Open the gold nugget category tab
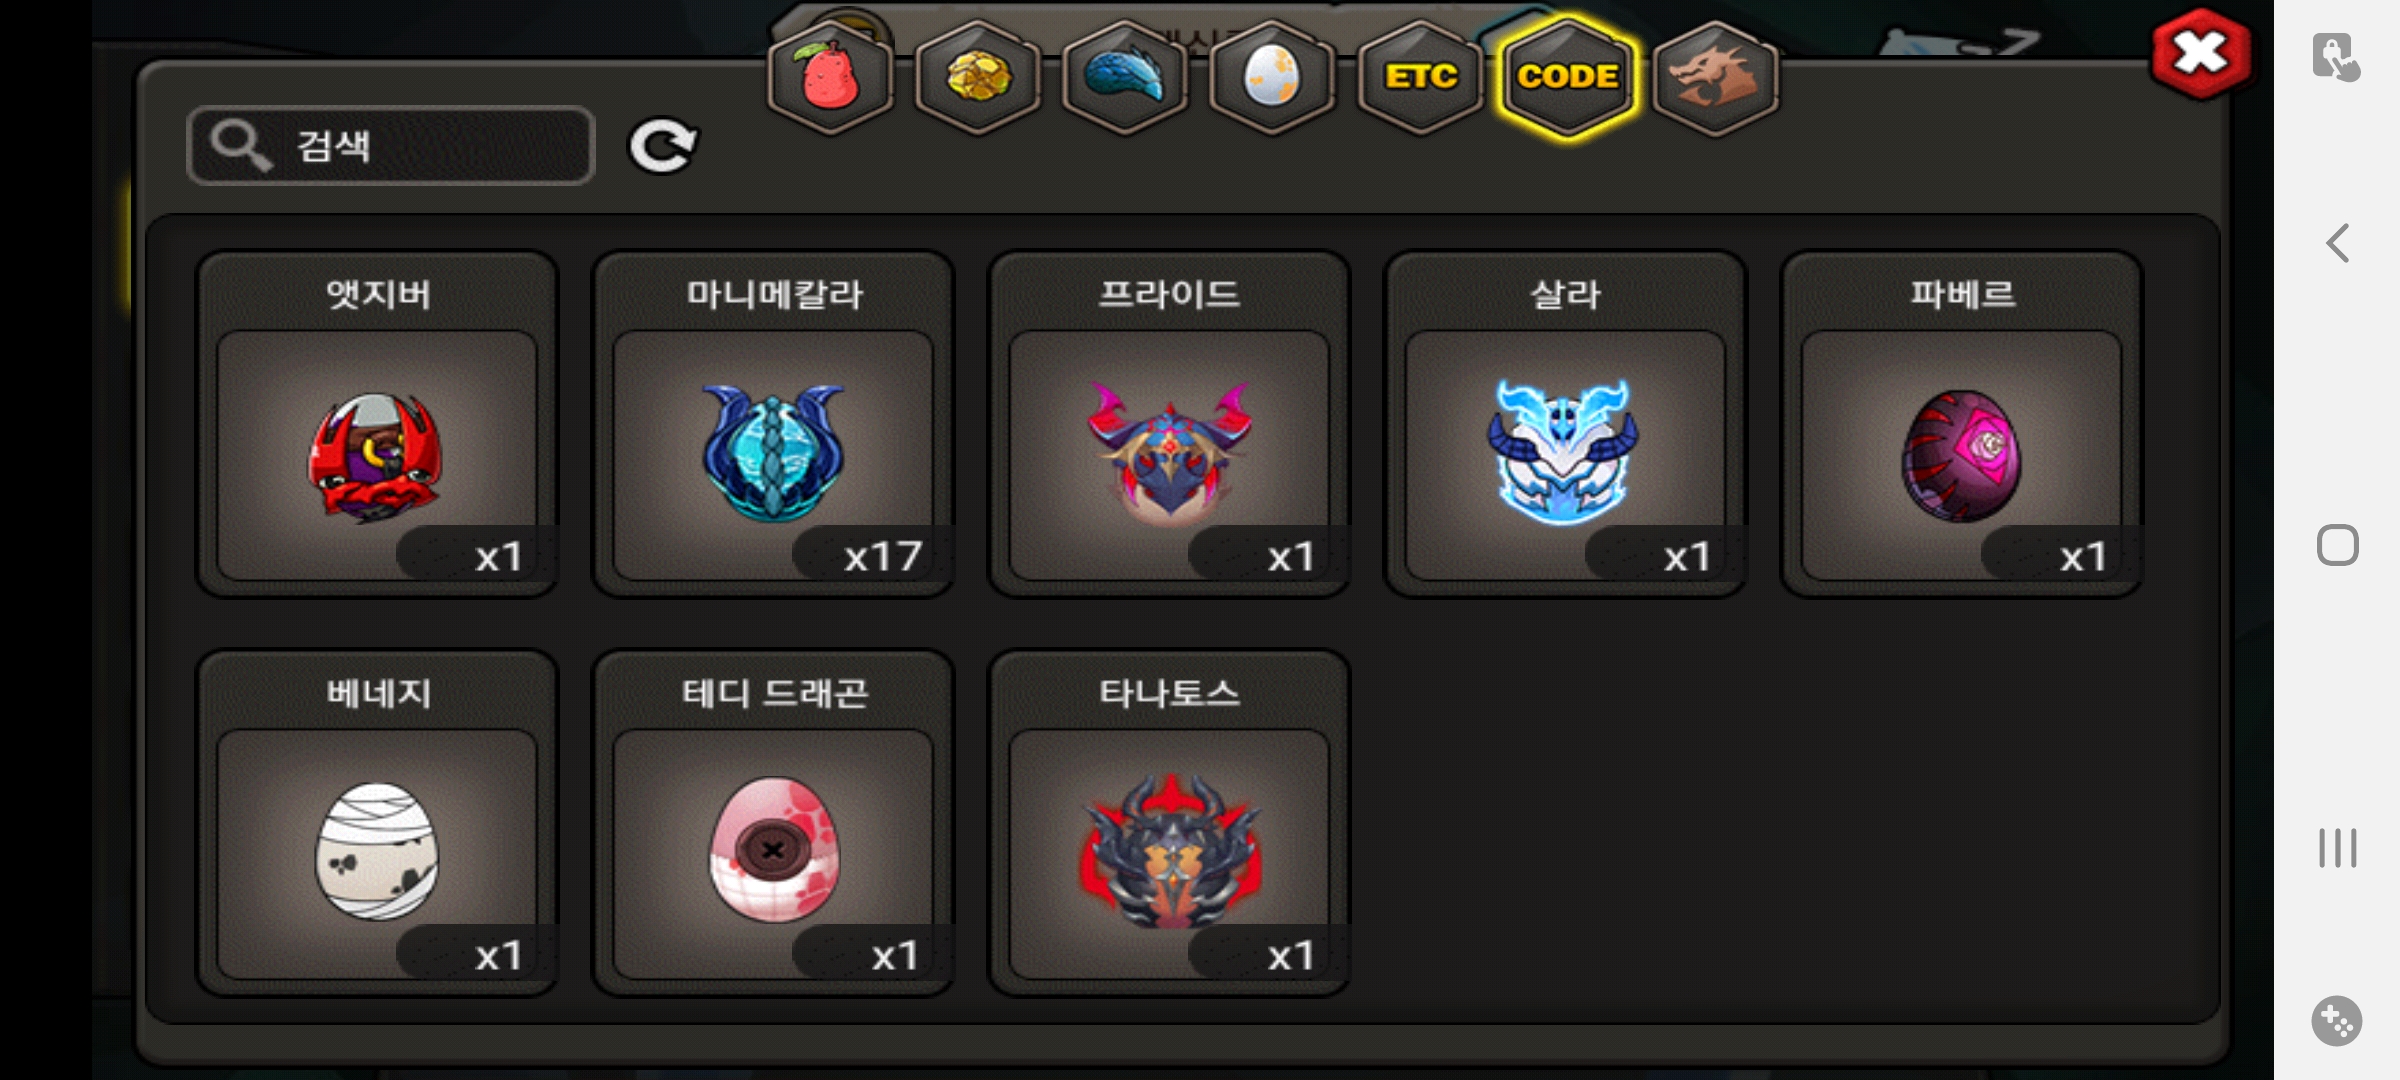Image resolution: width=2400 pixels, height=1080 pixels. pos(978,77)
